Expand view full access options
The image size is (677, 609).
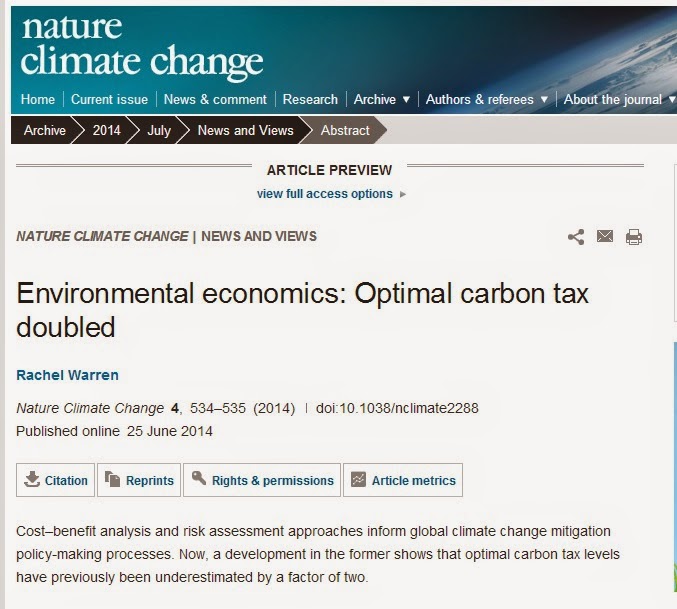pyautogui.click(x=331, y=194)
